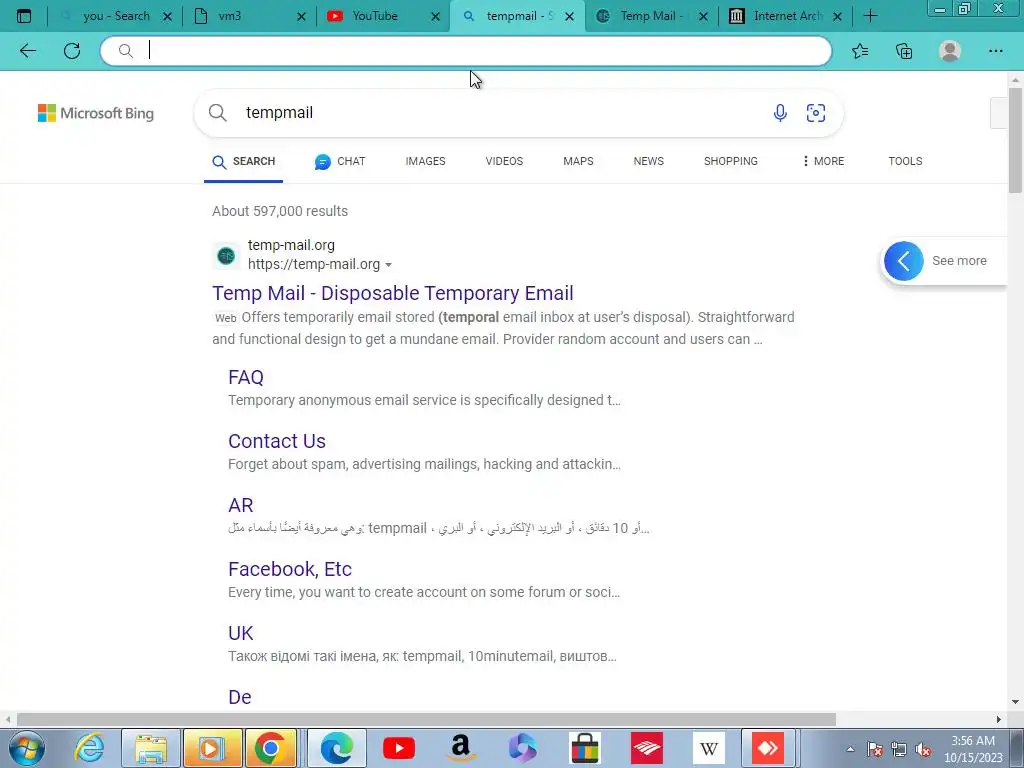The image size is (1024, 768).
Task: Click the 'About 597,000 results' text
Action: 280,211
